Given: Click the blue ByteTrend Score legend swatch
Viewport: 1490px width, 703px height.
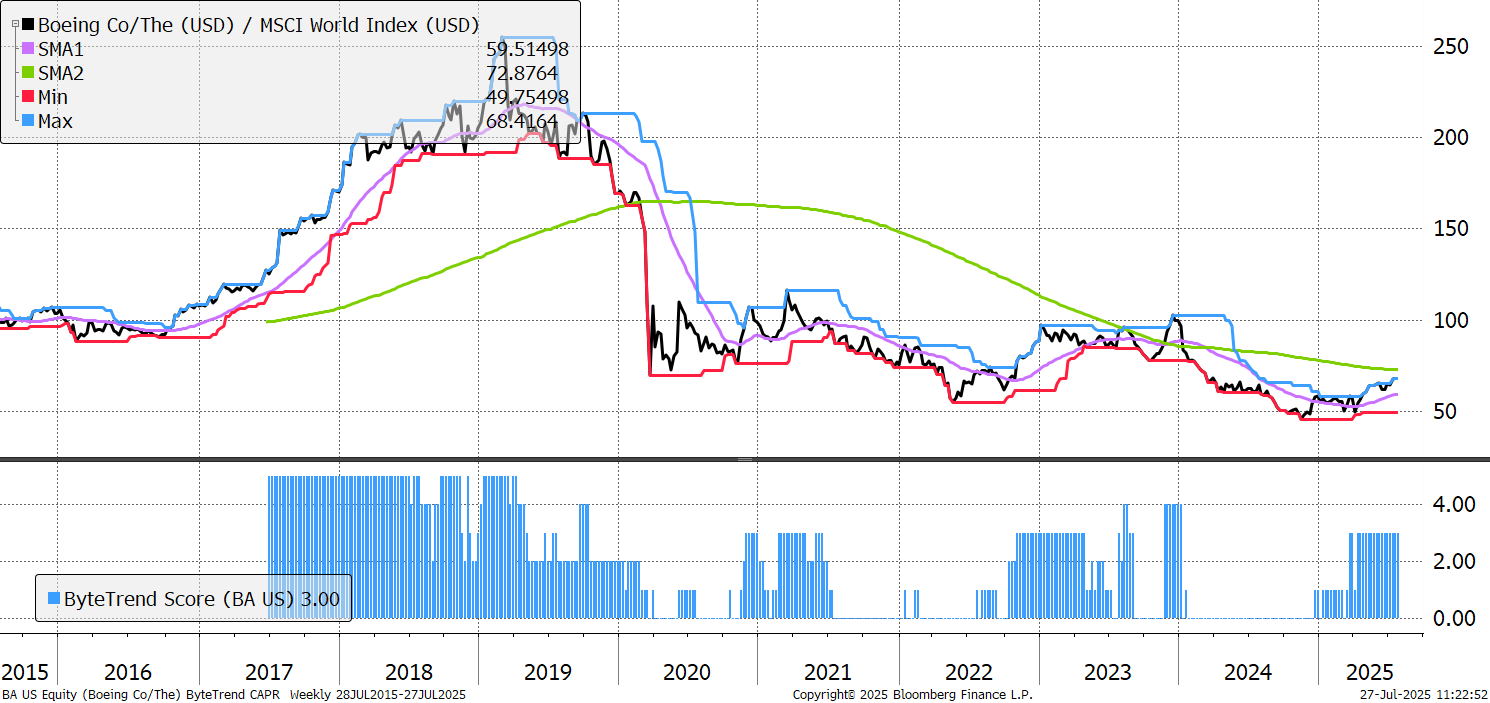Looking at the screenshot, I should [54, 599].
